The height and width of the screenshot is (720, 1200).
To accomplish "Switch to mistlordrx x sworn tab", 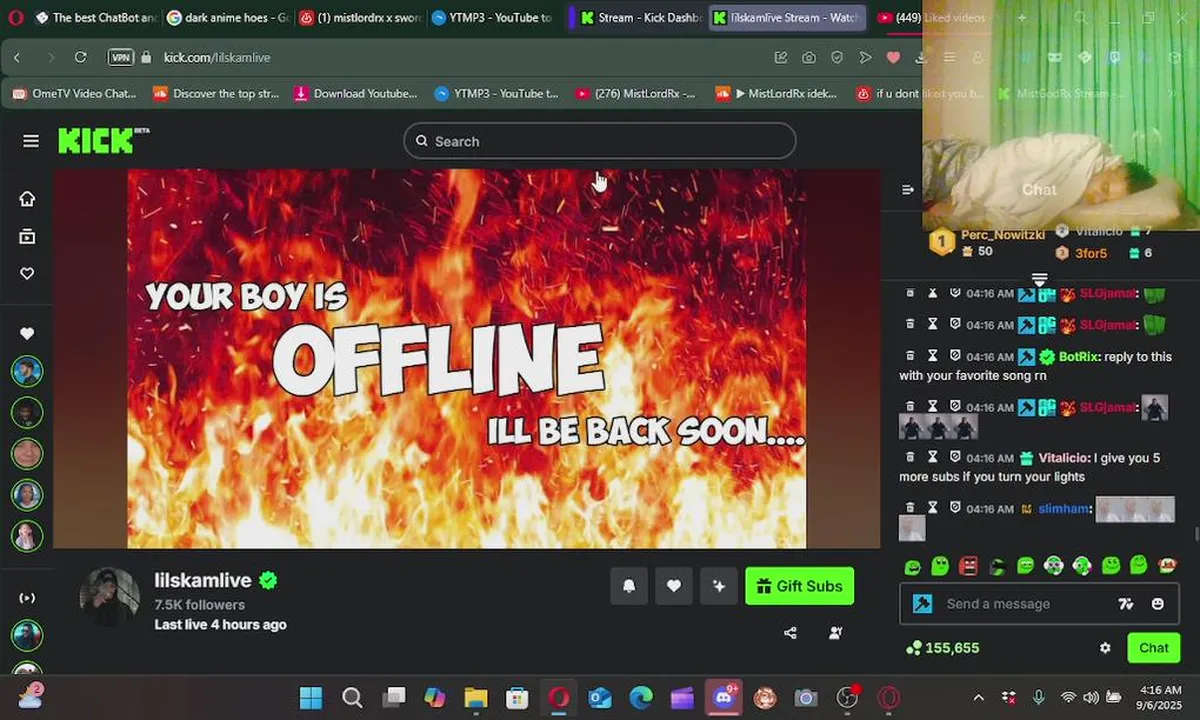I will (361, 18).
